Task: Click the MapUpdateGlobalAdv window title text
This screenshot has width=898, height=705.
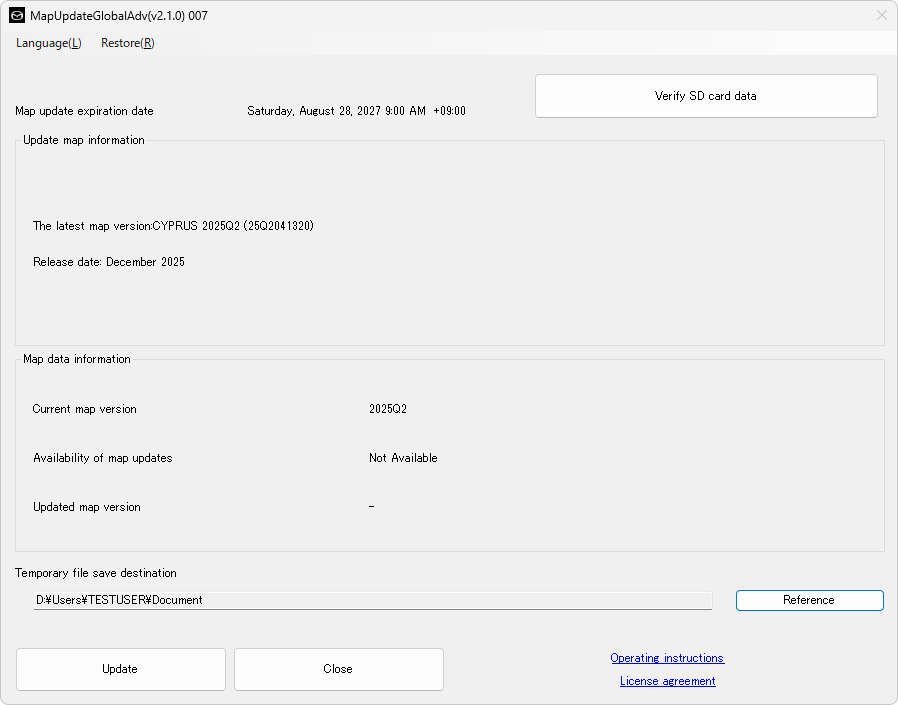Action: 119,16
